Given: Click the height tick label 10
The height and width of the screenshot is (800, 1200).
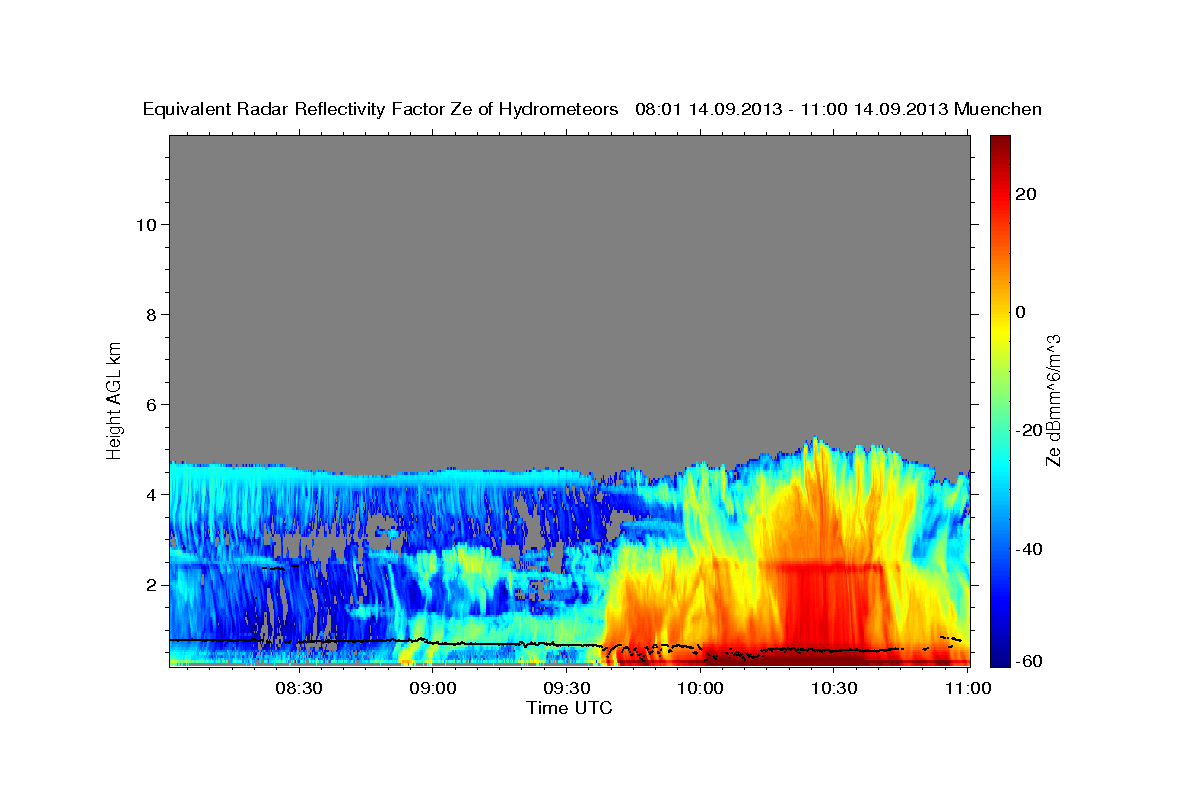Looking at the screenshot, I should (149, 224).
